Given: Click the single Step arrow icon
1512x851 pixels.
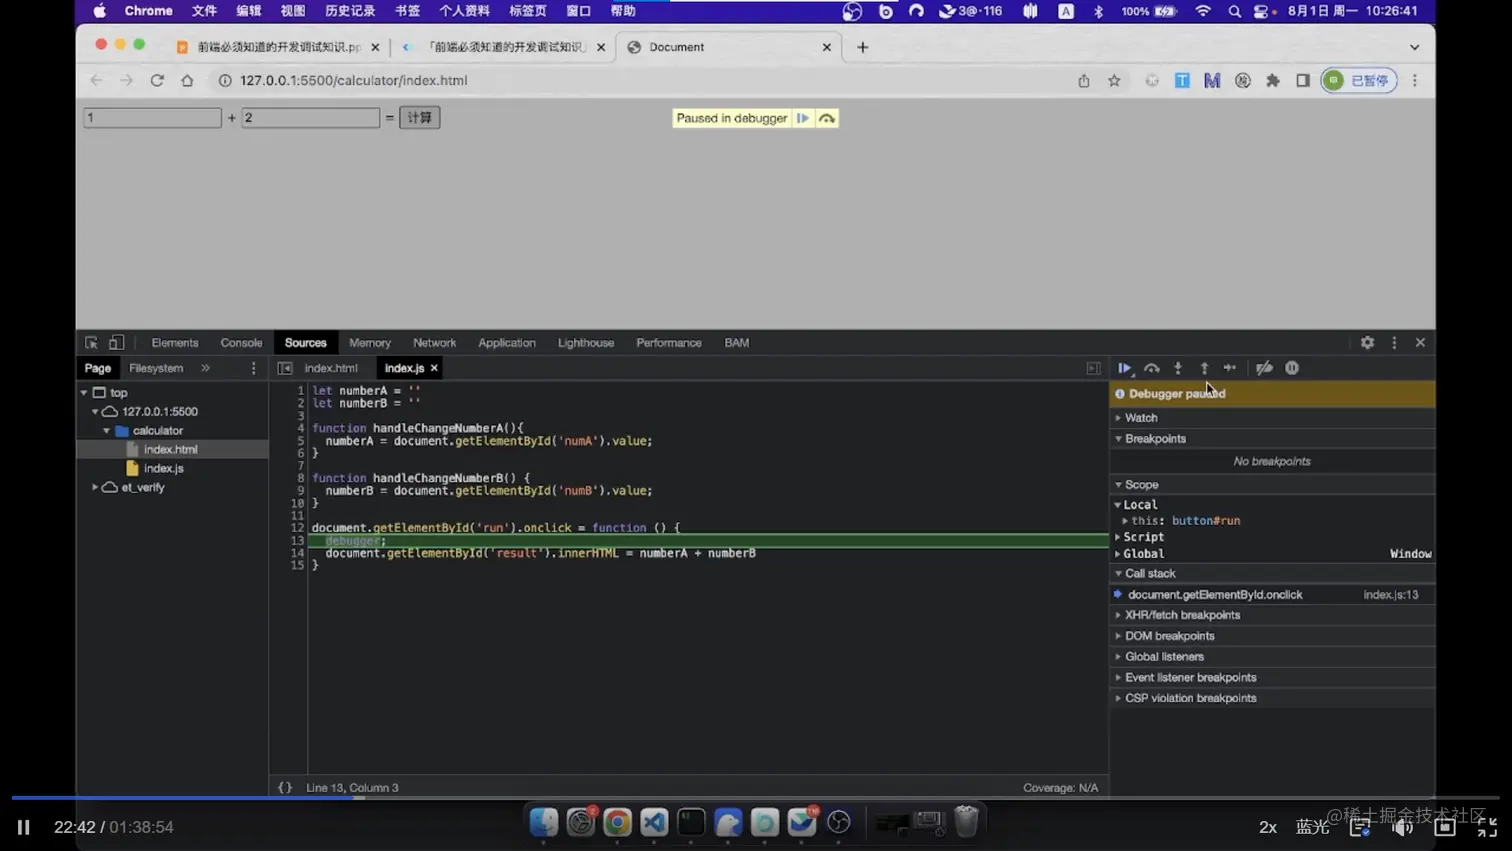Looking at the screenshot, I should (x=1230, y=368).
